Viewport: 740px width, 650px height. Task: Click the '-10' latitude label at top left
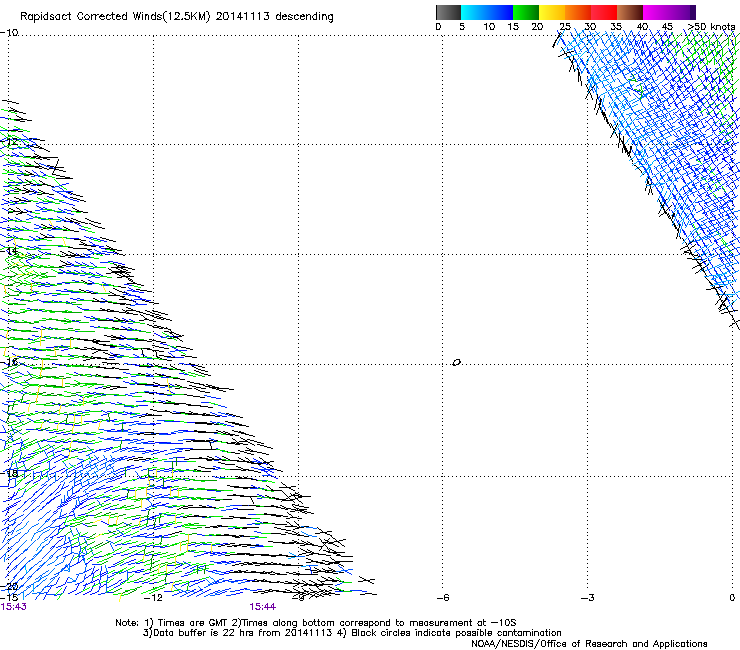(x=9, y=33)
